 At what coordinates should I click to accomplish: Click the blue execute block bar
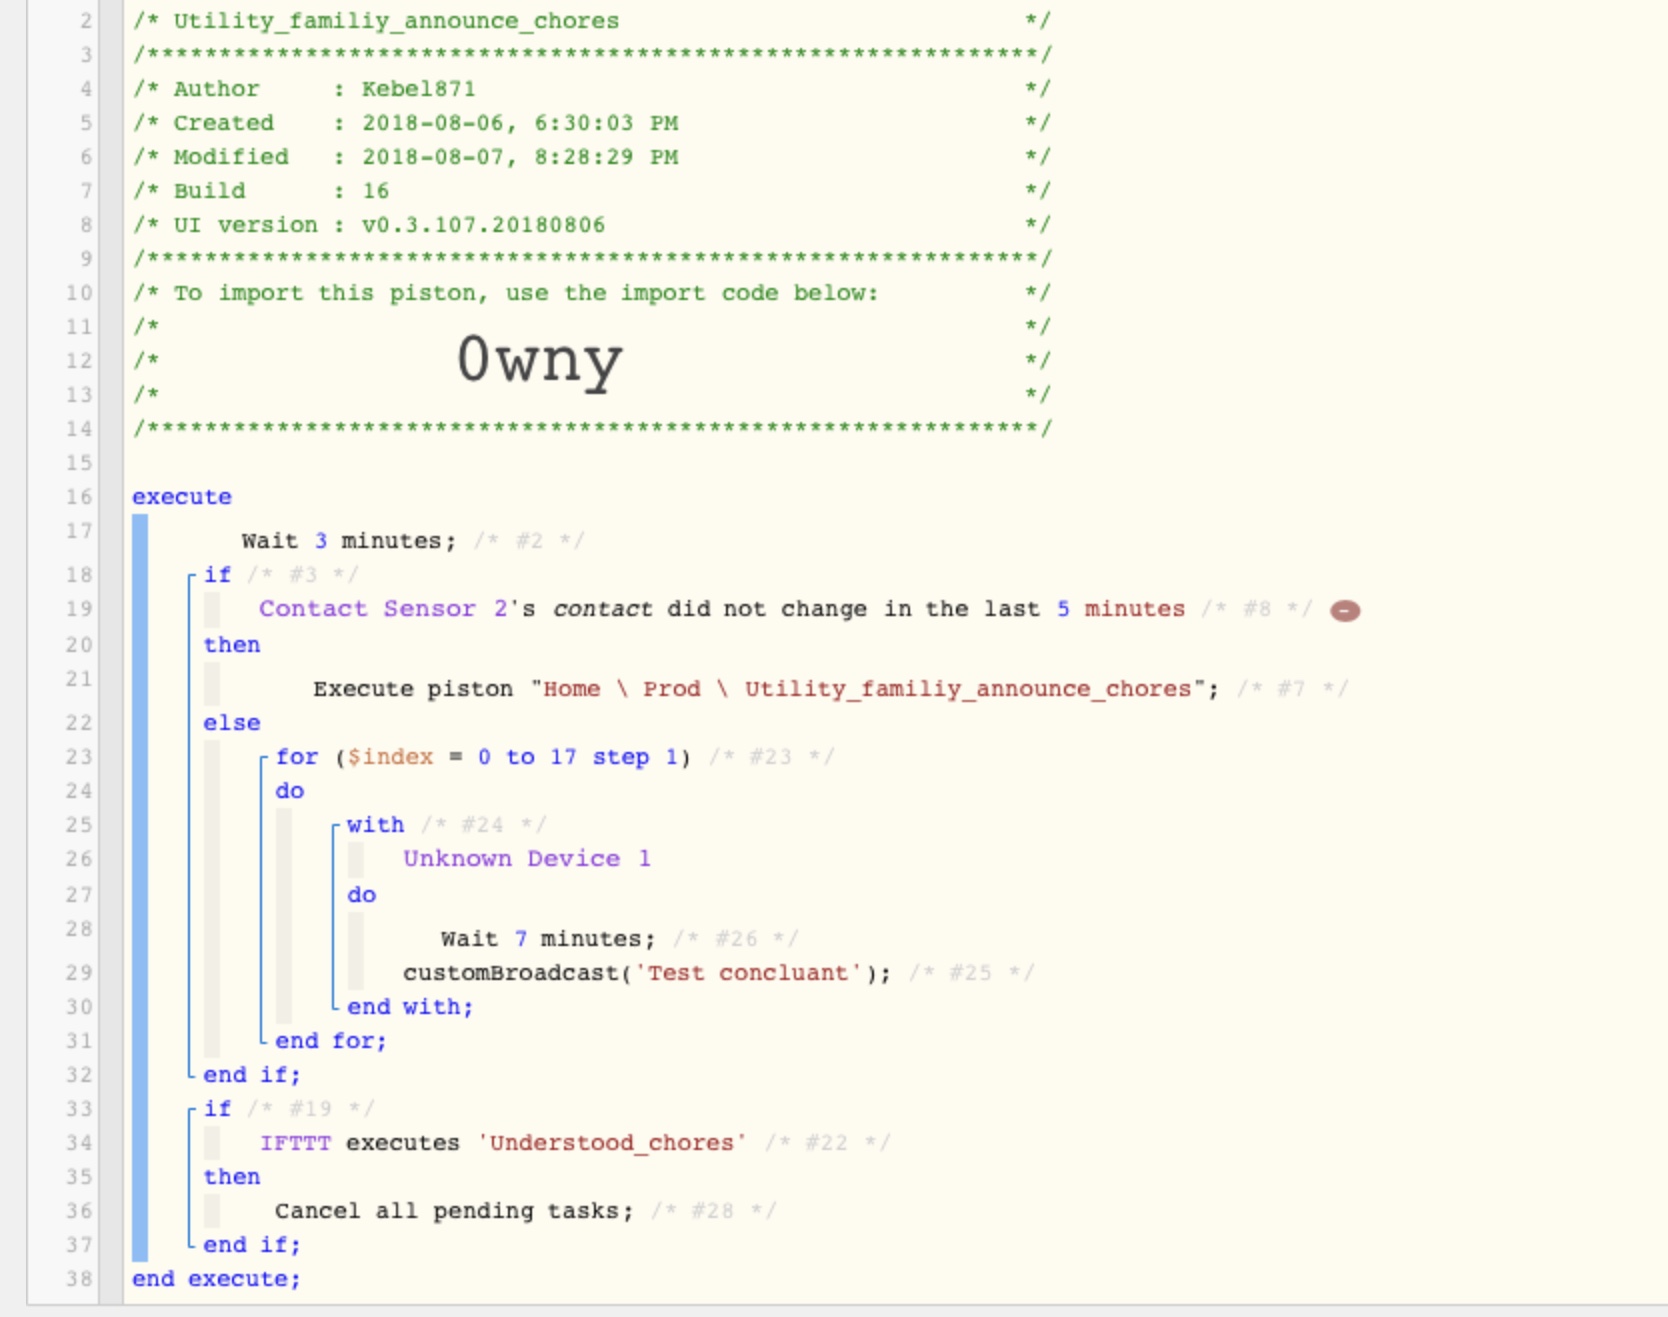140,888
